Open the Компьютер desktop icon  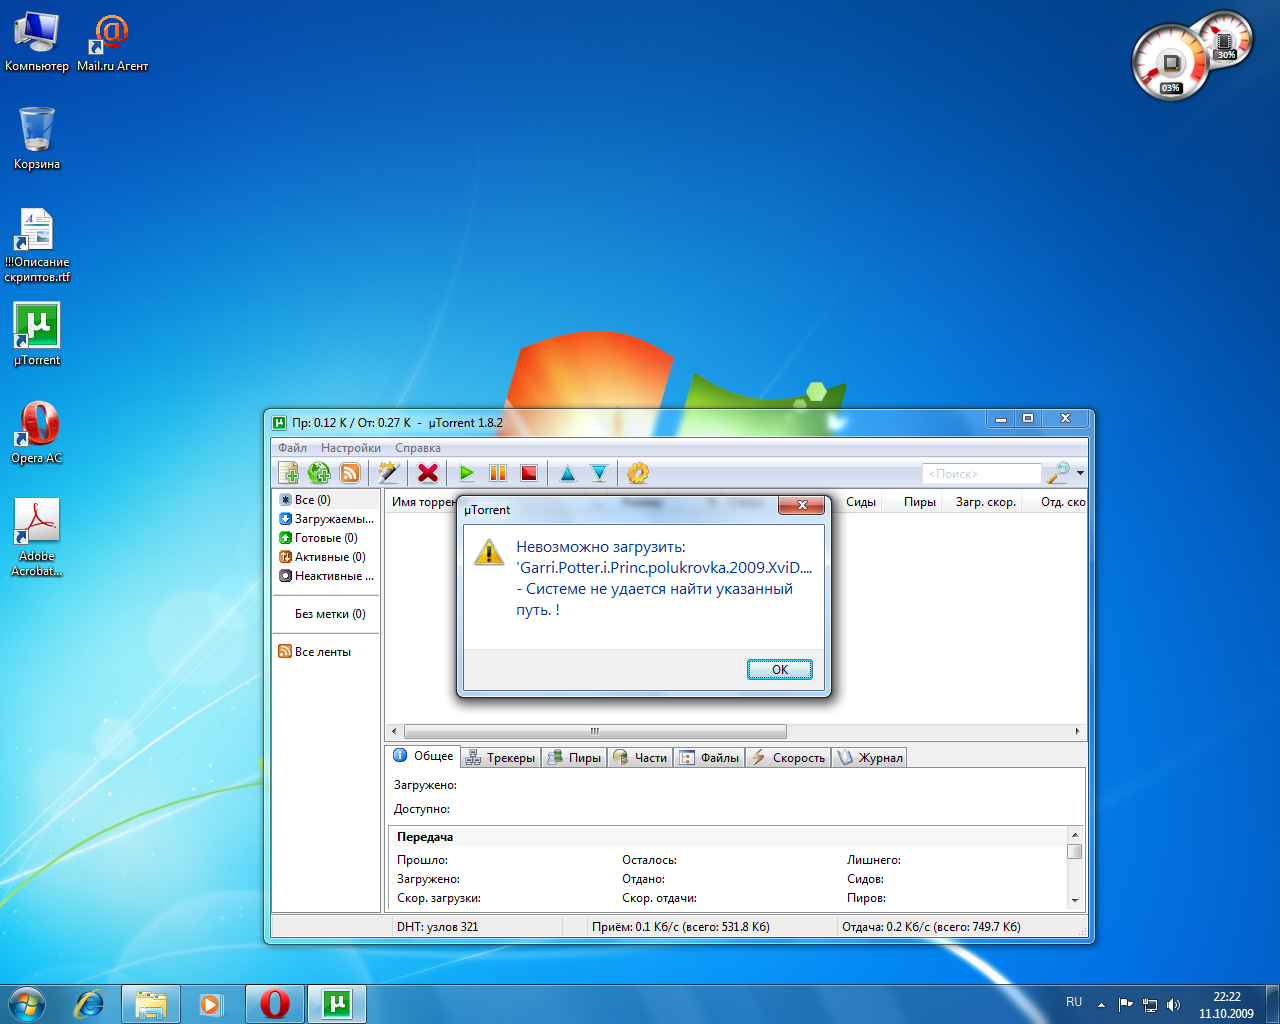tap(37, 42)
